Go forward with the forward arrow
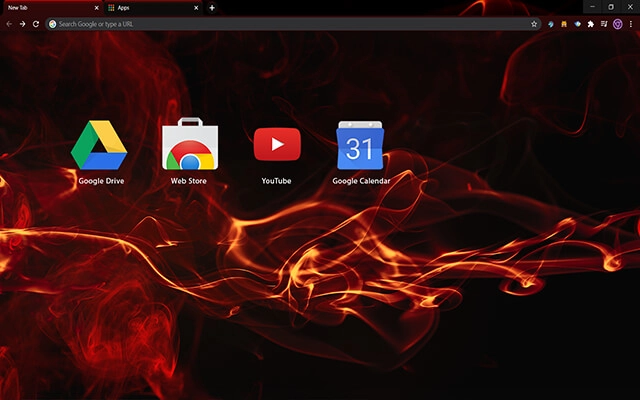The image size is (640, 400). (x=22, y=24)
